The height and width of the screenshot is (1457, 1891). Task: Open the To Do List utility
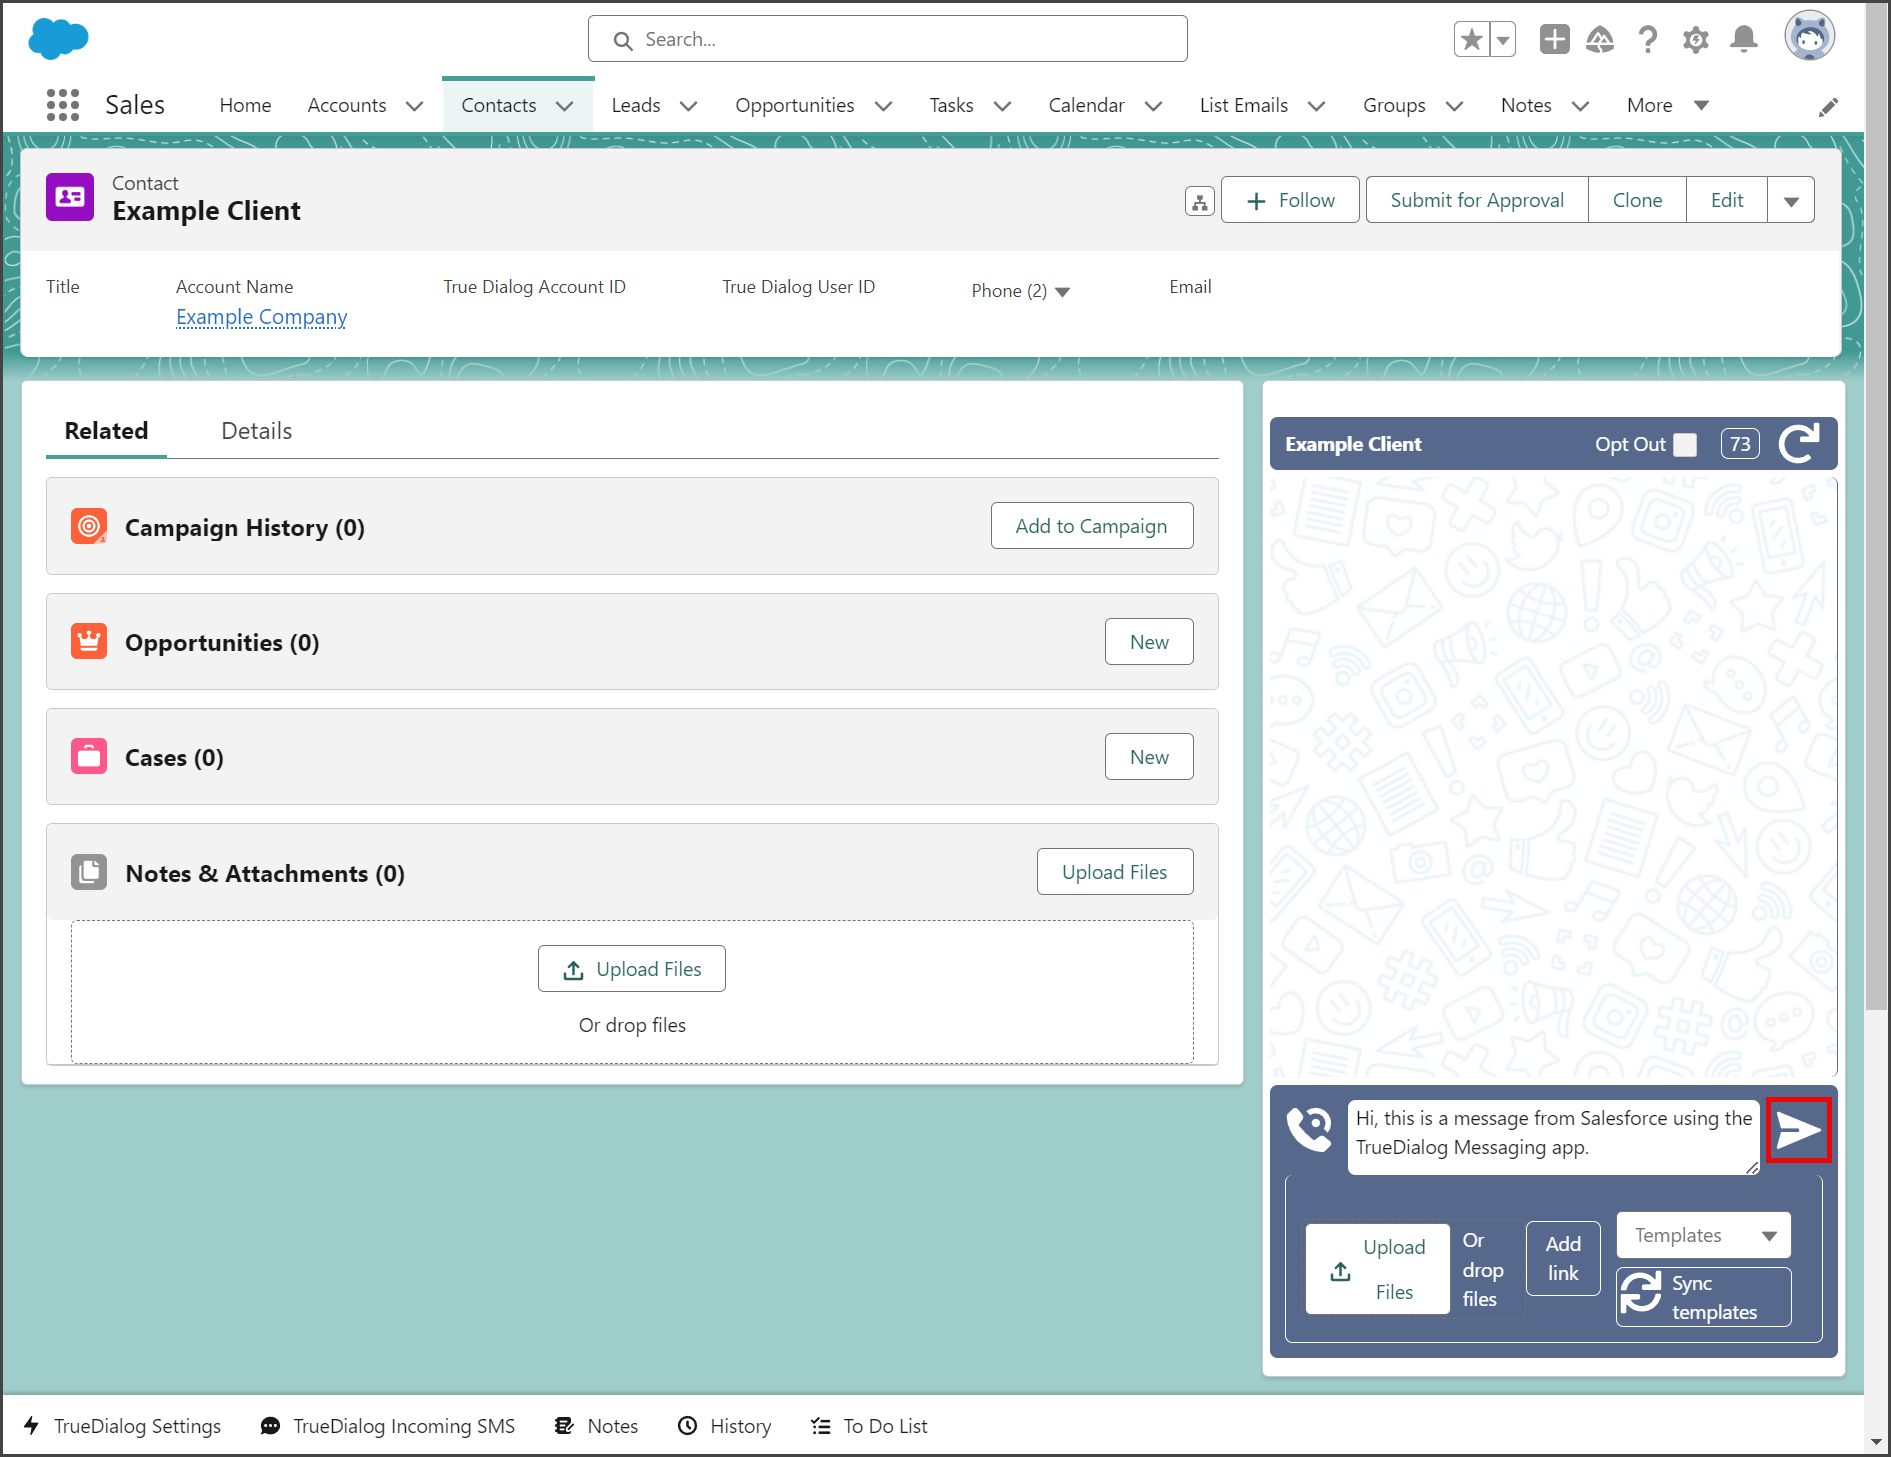click(x=870, y=1426)
